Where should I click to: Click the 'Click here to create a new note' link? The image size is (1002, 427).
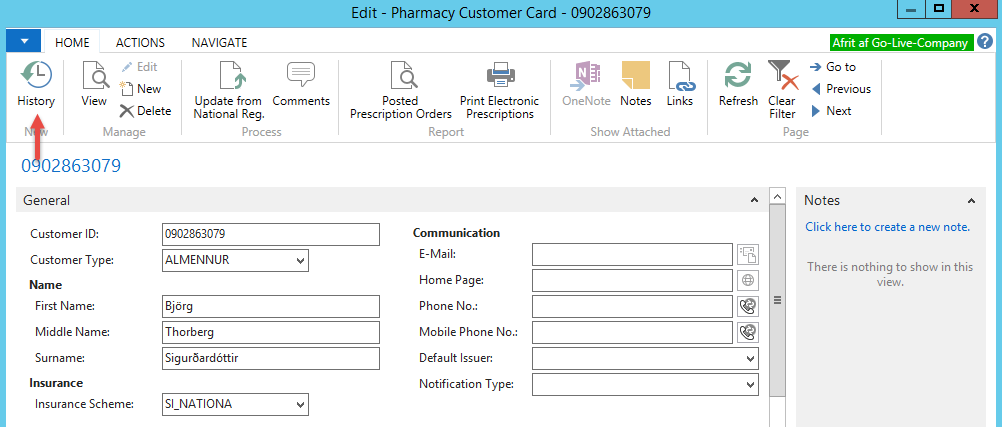point(887,227)
